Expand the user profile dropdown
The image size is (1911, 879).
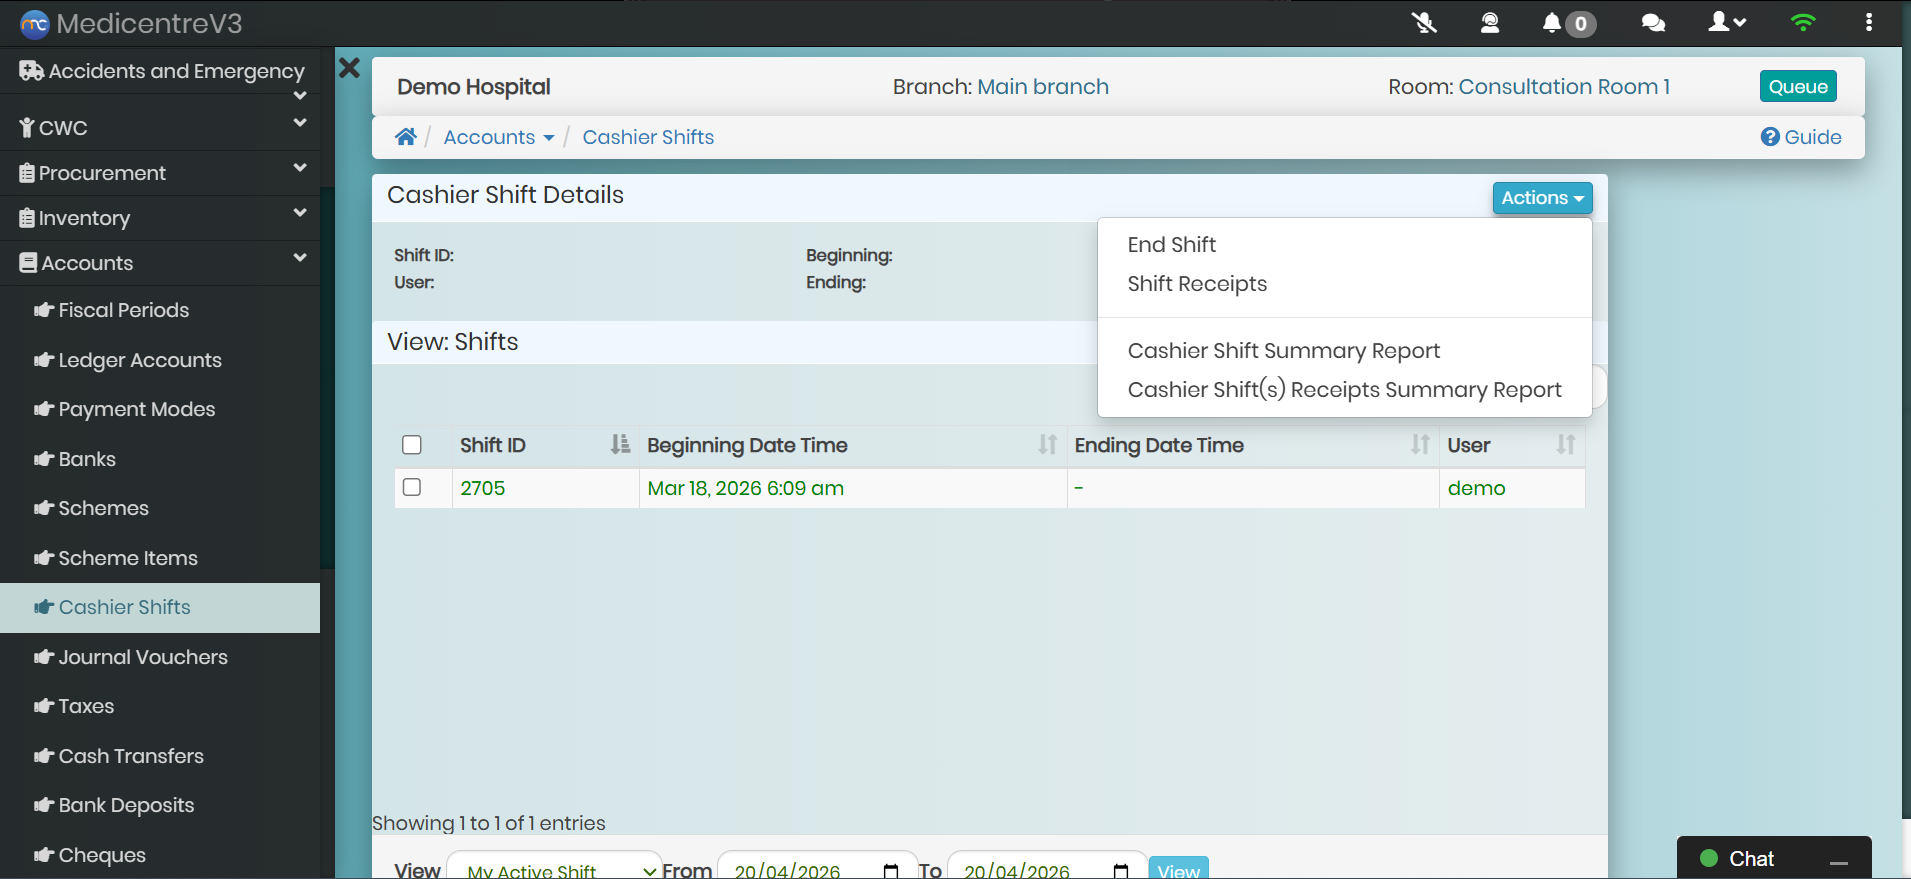tap(1727, 23)
